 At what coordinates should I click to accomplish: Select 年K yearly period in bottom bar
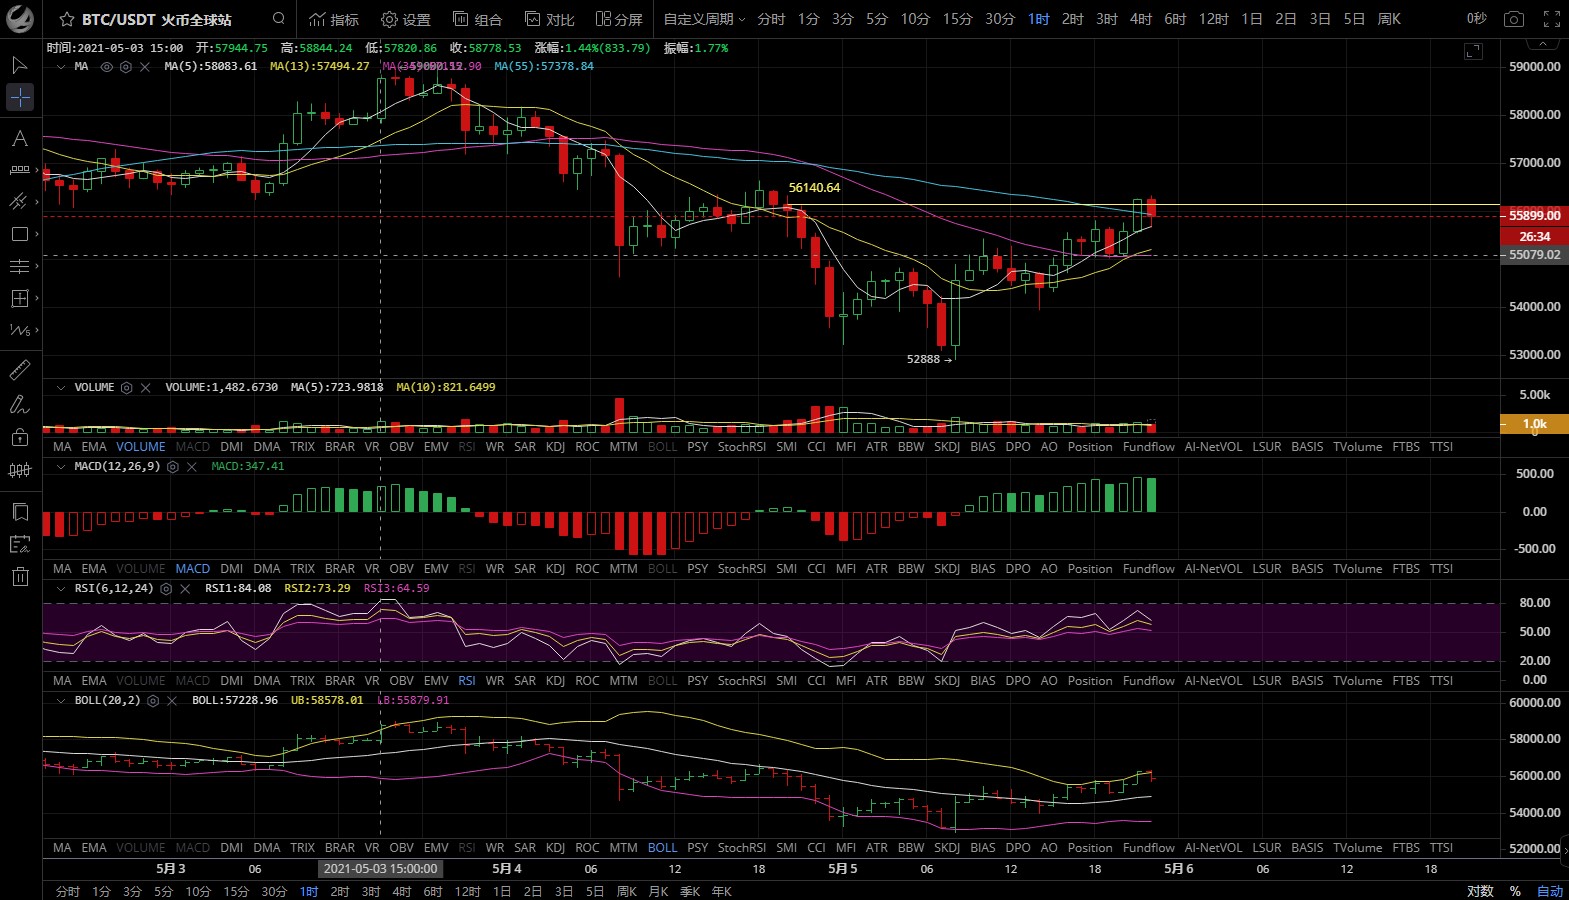[x=722, y=891]
